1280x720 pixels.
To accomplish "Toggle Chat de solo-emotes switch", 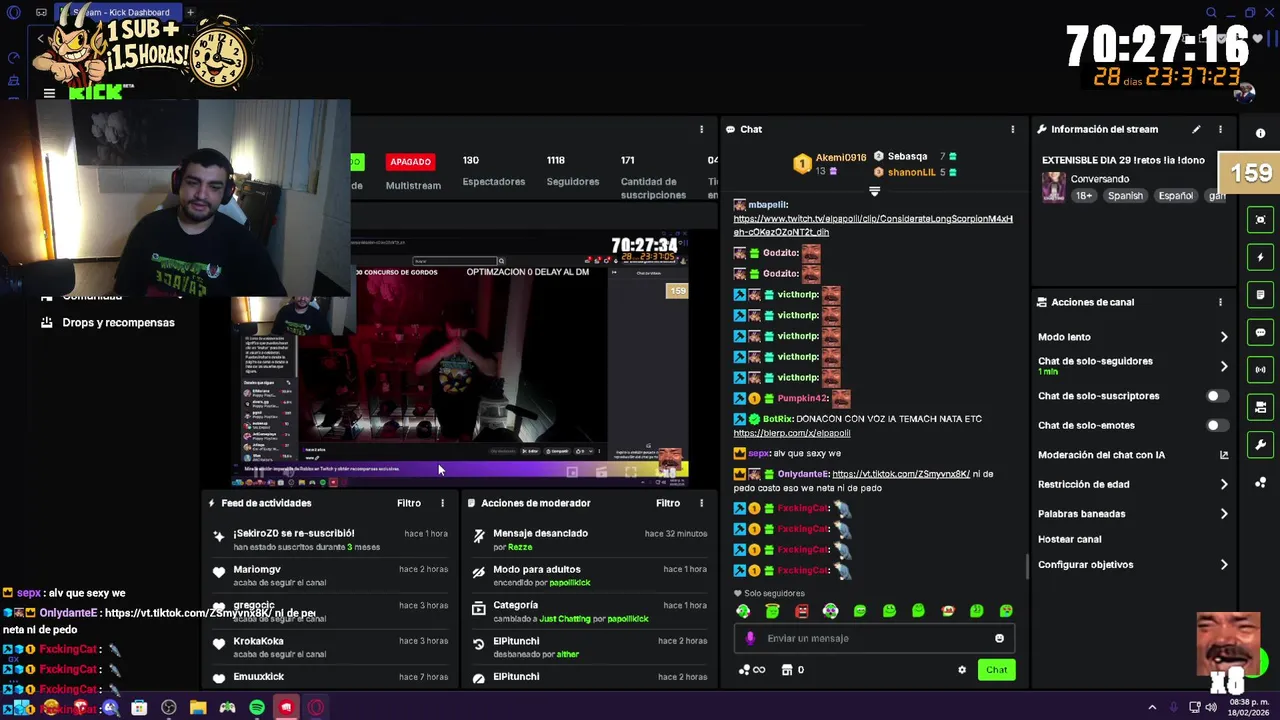I will pos(1216,425).
